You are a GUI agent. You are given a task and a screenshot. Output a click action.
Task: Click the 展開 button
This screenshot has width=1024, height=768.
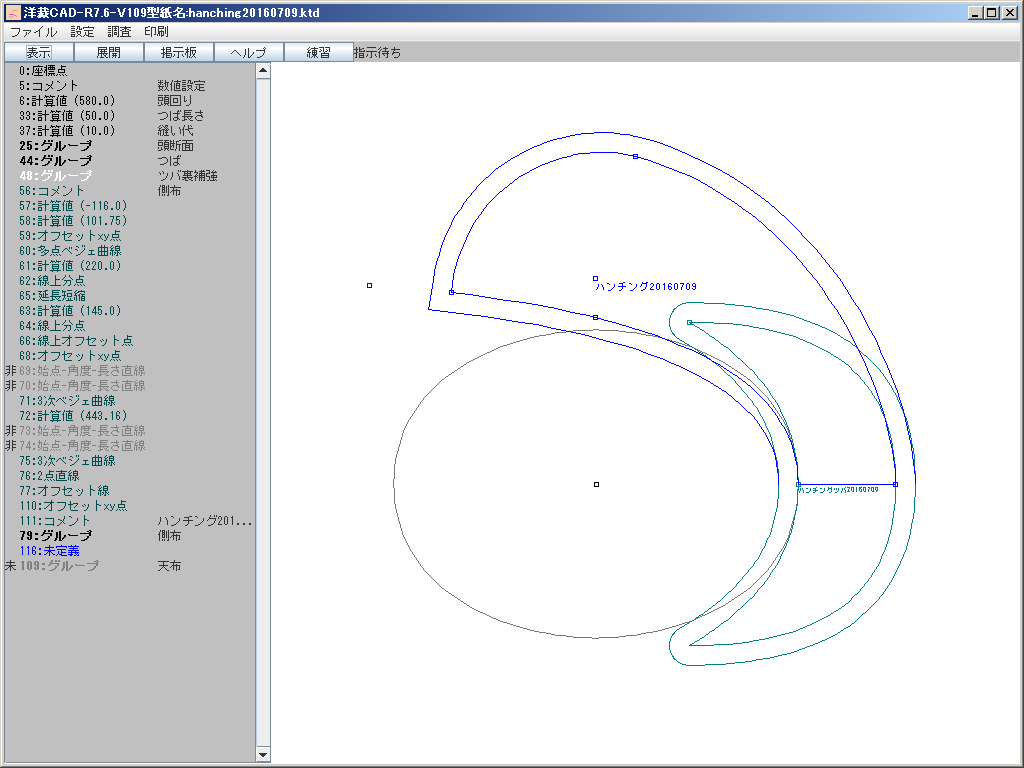108,52
